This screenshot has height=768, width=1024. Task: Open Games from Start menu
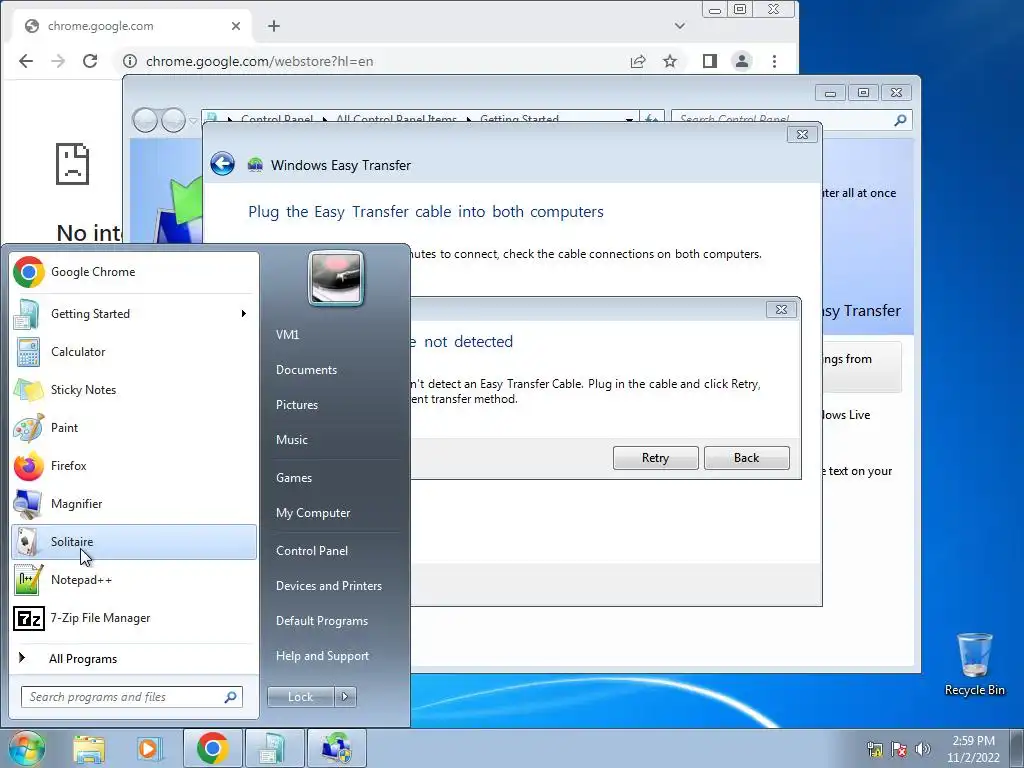point(294,478)
